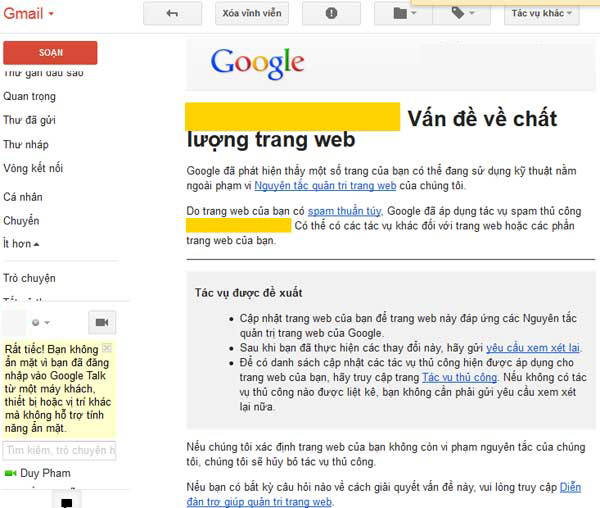Open the Thư nháp folder

click(26, 144)
